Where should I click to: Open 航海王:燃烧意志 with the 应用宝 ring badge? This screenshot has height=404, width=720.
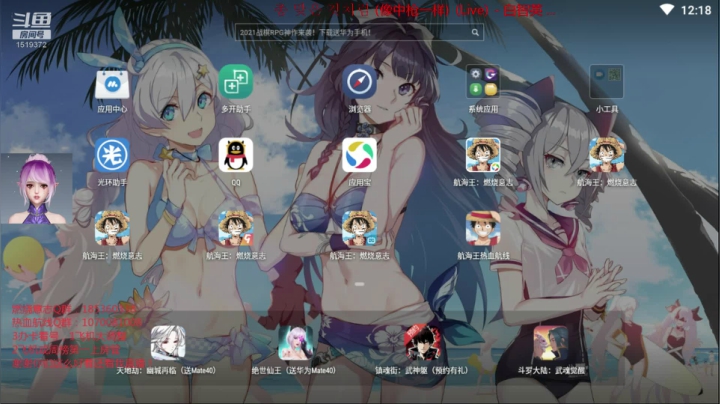483,155
